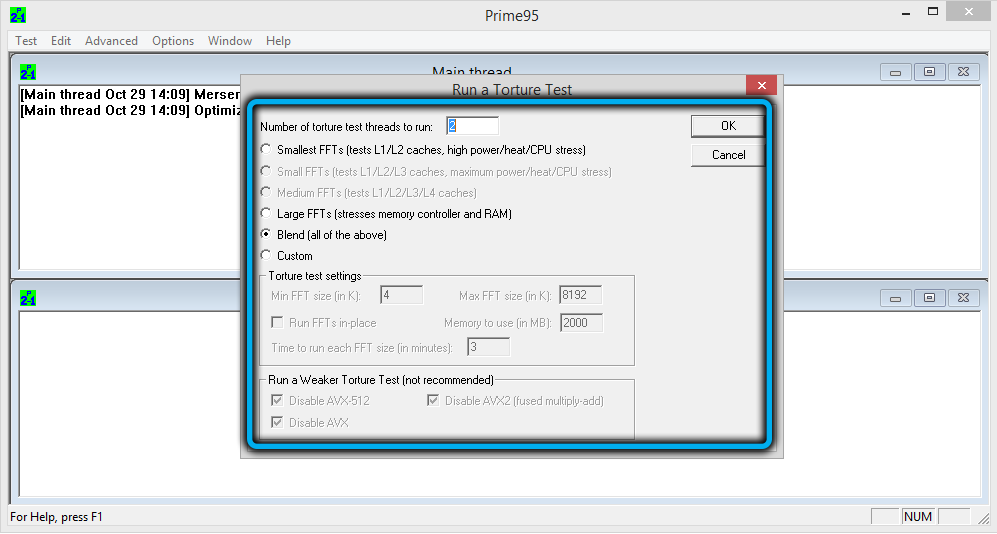Maximize the lower worker child window
Viewport: 997px width, 534px height.
pyautogui.click(x=929, y=298)
